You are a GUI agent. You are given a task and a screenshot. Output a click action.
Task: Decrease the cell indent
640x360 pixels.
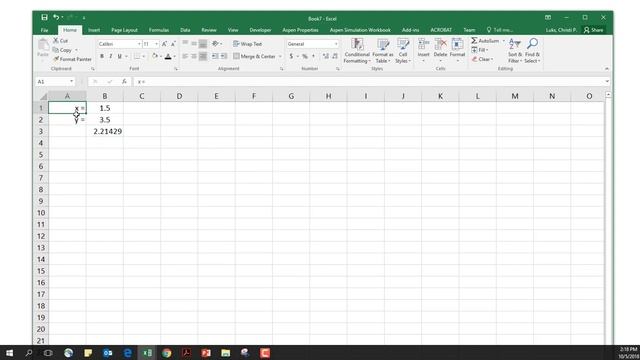pos(215,56)
